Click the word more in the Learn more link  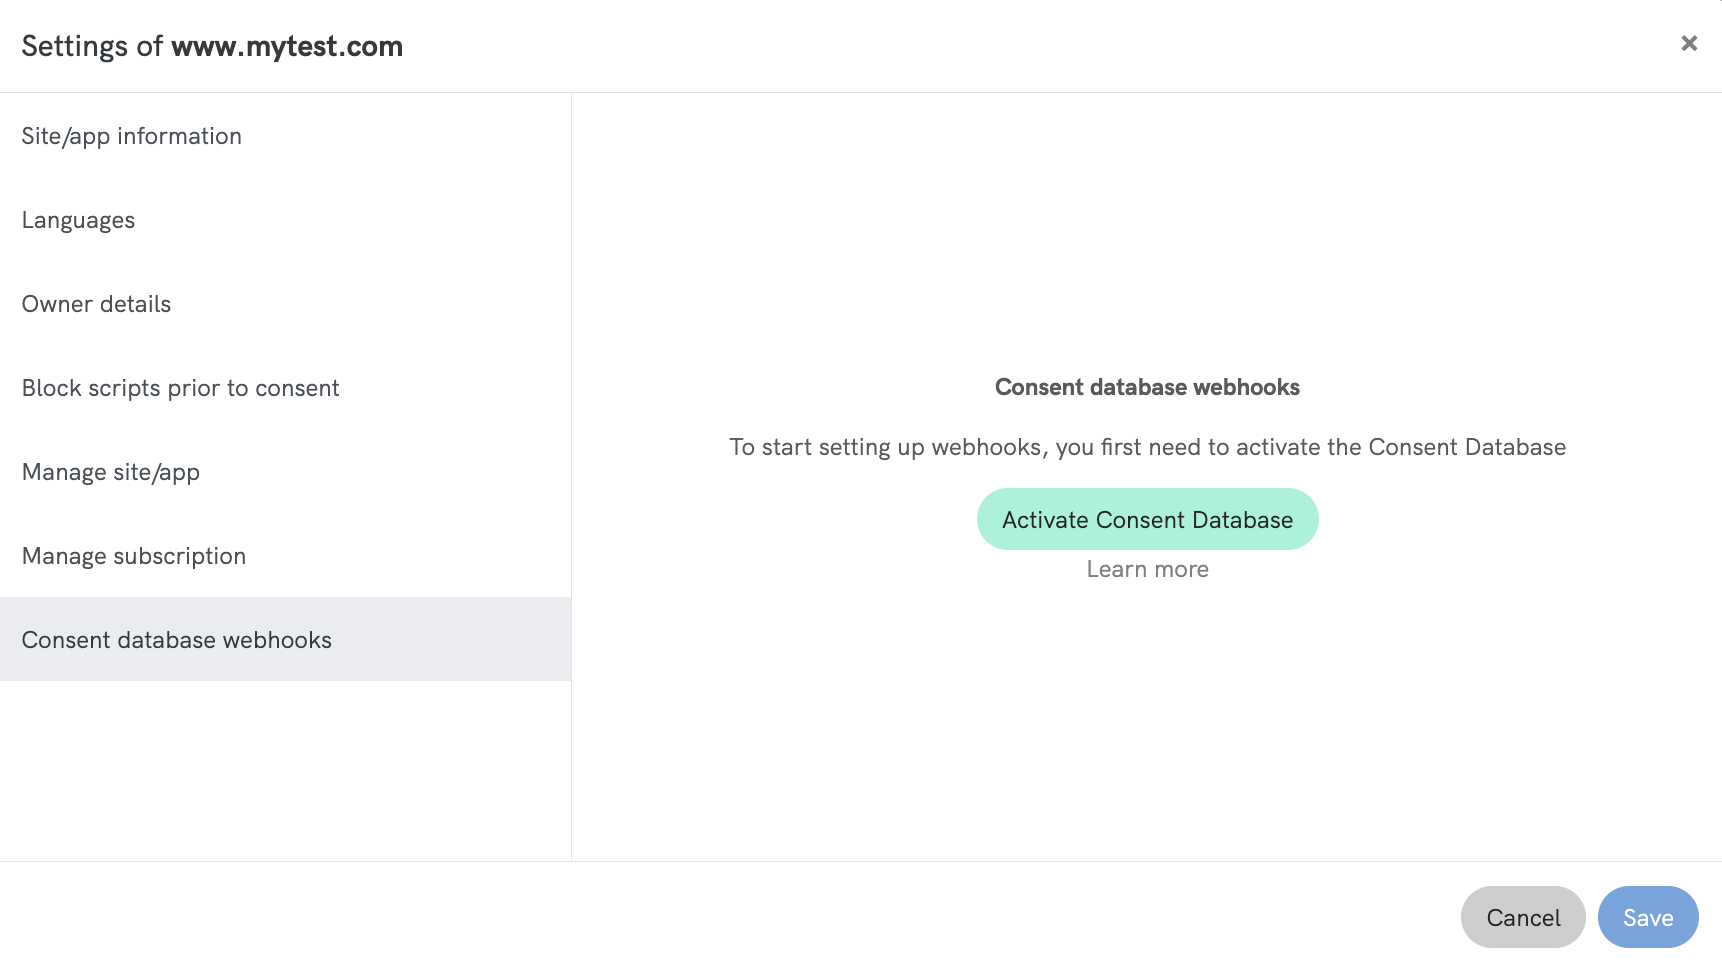1181,569
